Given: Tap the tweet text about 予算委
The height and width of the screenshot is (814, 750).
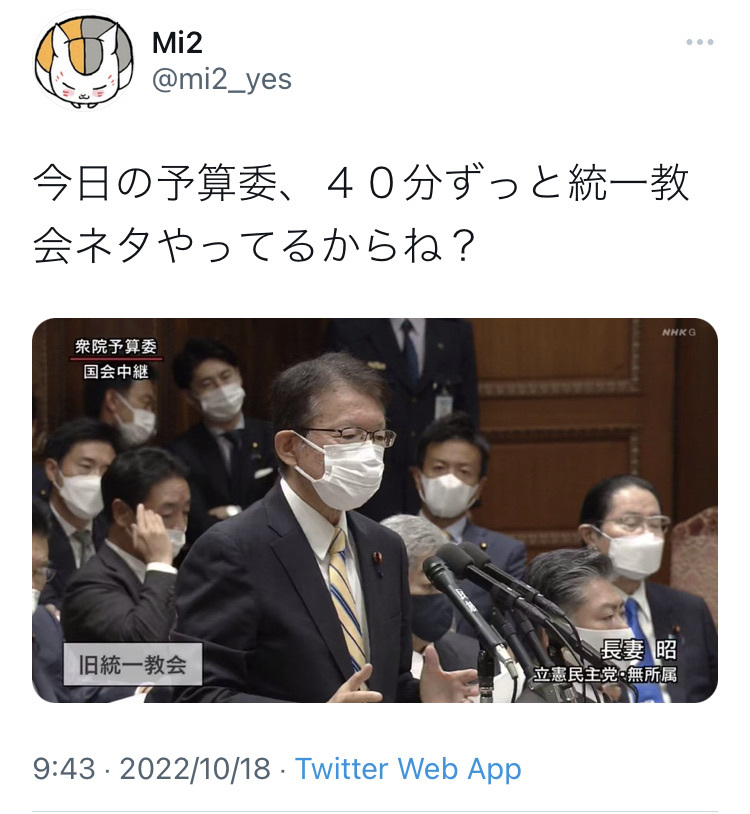Looking at the screenshot, I should point(361,213).
